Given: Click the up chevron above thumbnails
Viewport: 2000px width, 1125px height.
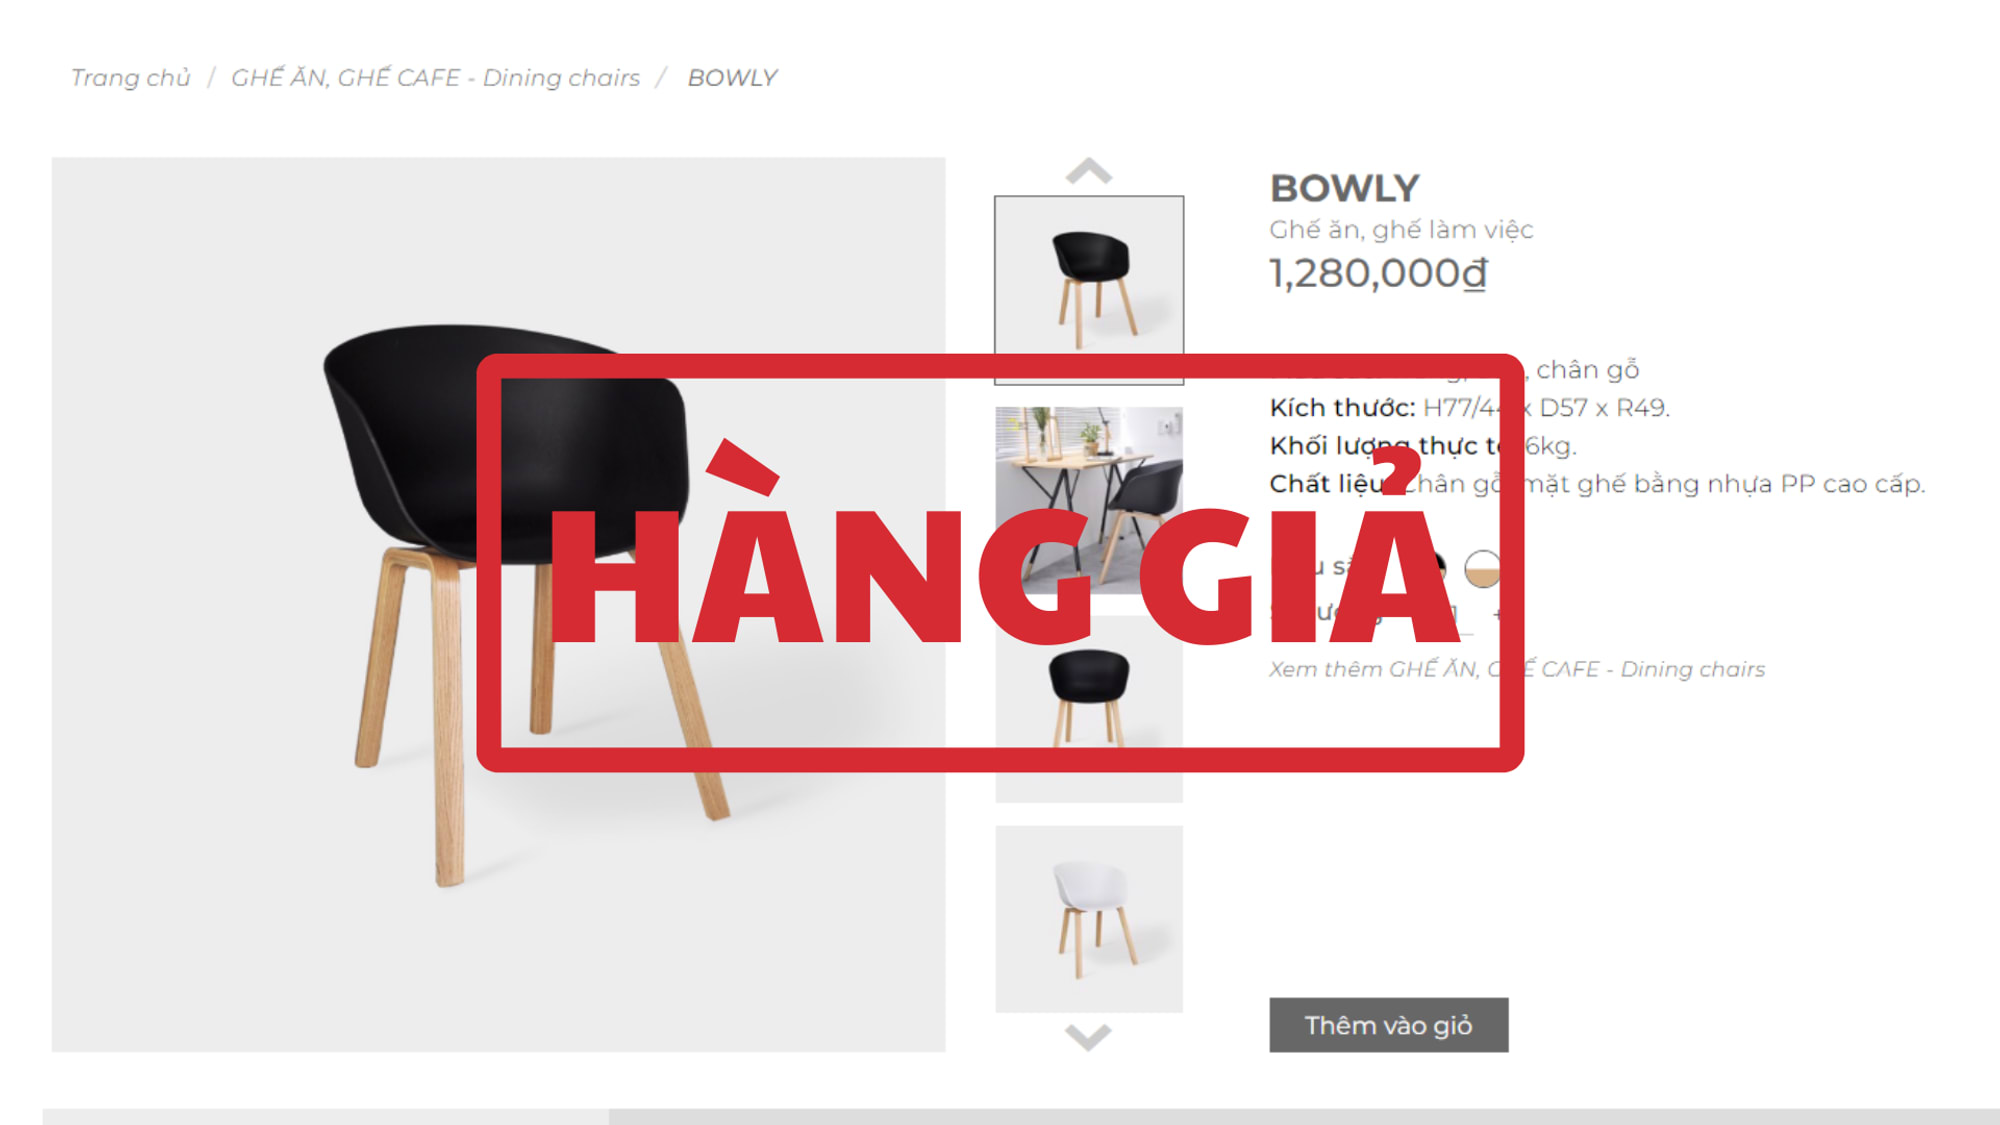Looking at the screenshot, I should pos(1089,171).
